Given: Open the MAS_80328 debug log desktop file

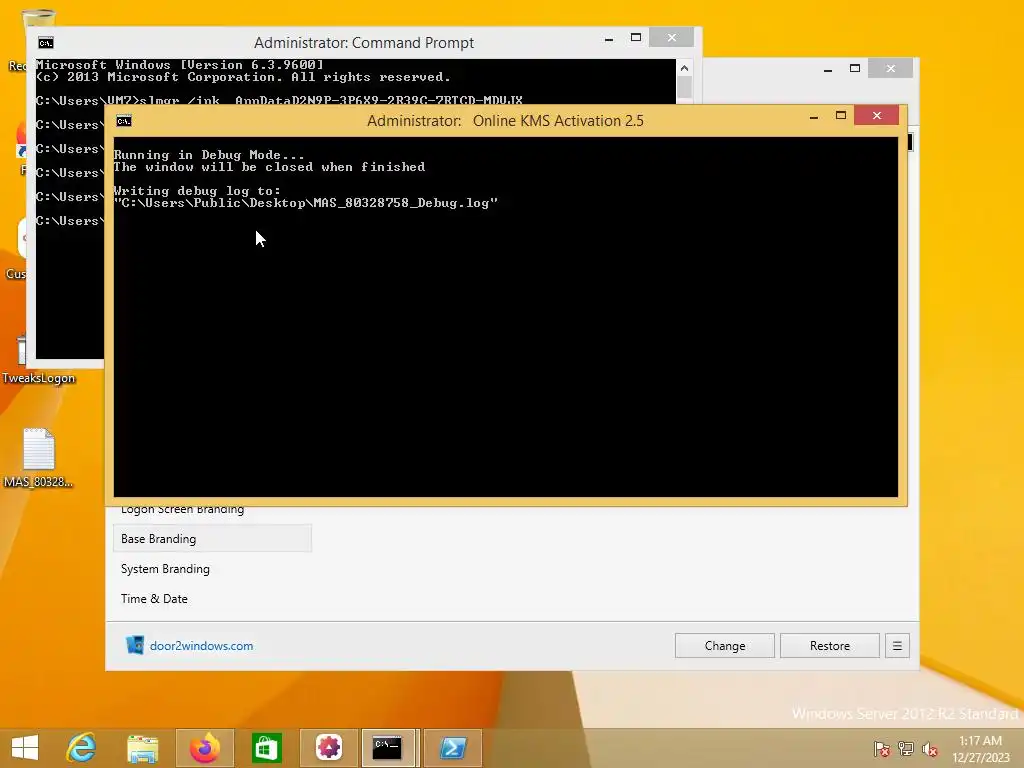Looking at the screenshot, I should click(x=39, y=457).
